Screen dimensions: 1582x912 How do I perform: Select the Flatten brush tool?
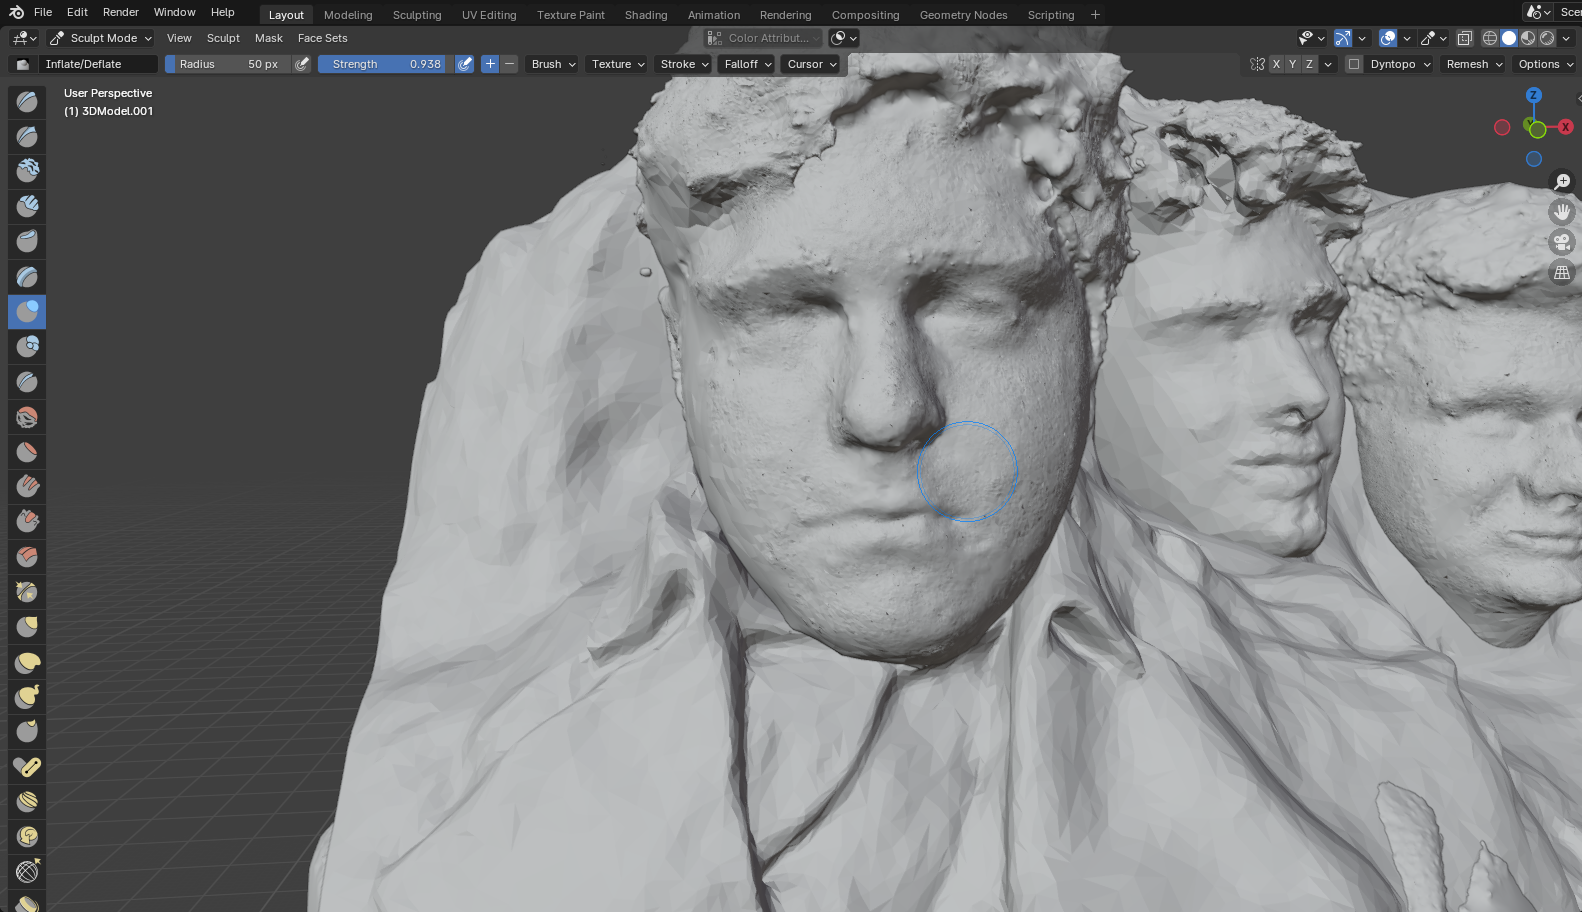pyautogui.click(x=27, y=452)
